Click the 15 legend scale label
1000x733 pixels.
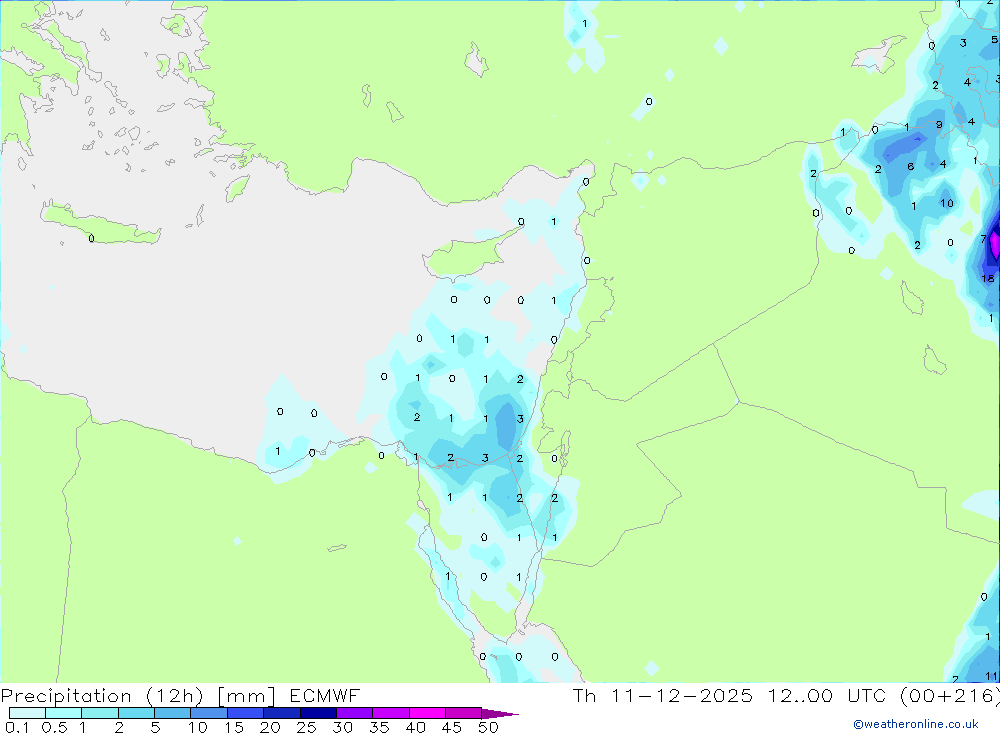234,727
